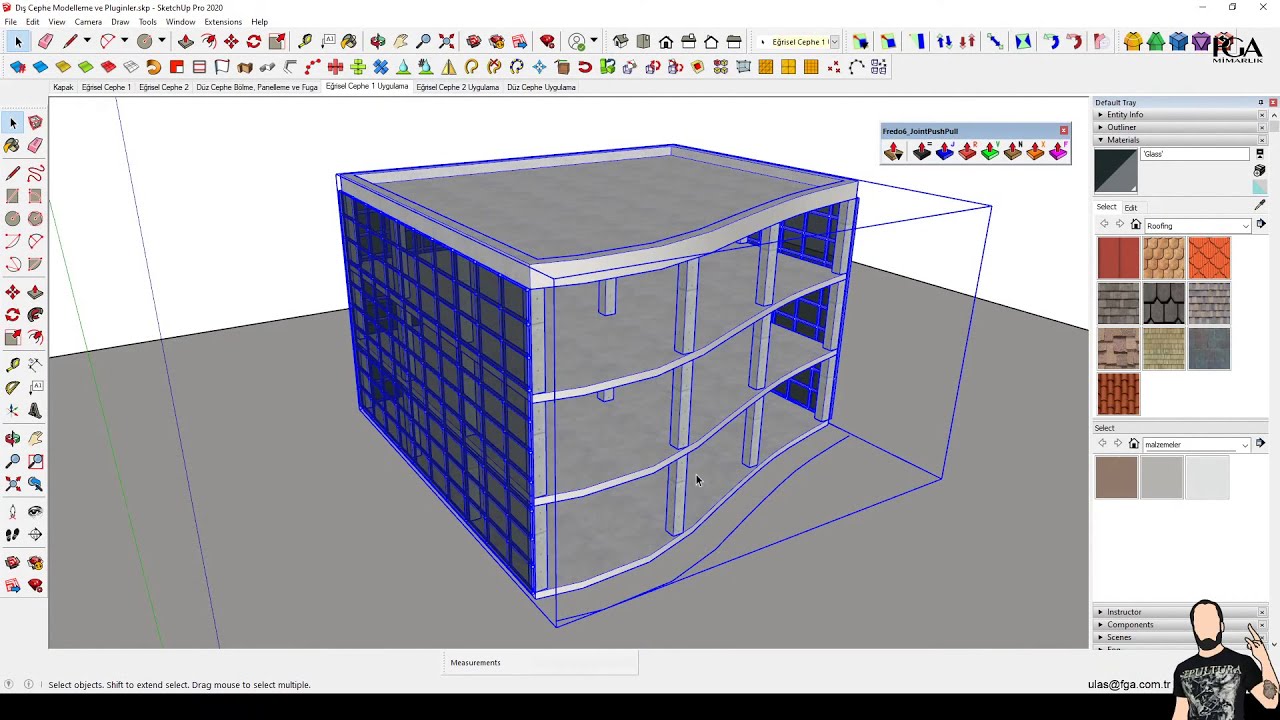Screen dimensions: 1280x720
Task: Choose the Move tool in top toolbar
Action: tap(231, 41)
